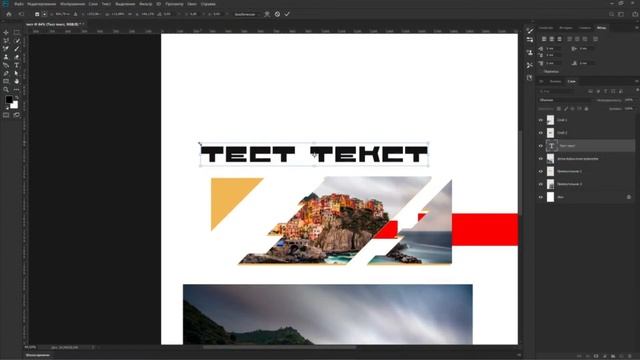Click the zoom percentage field in status bar
640x360 pixels.
coord(30,347)
